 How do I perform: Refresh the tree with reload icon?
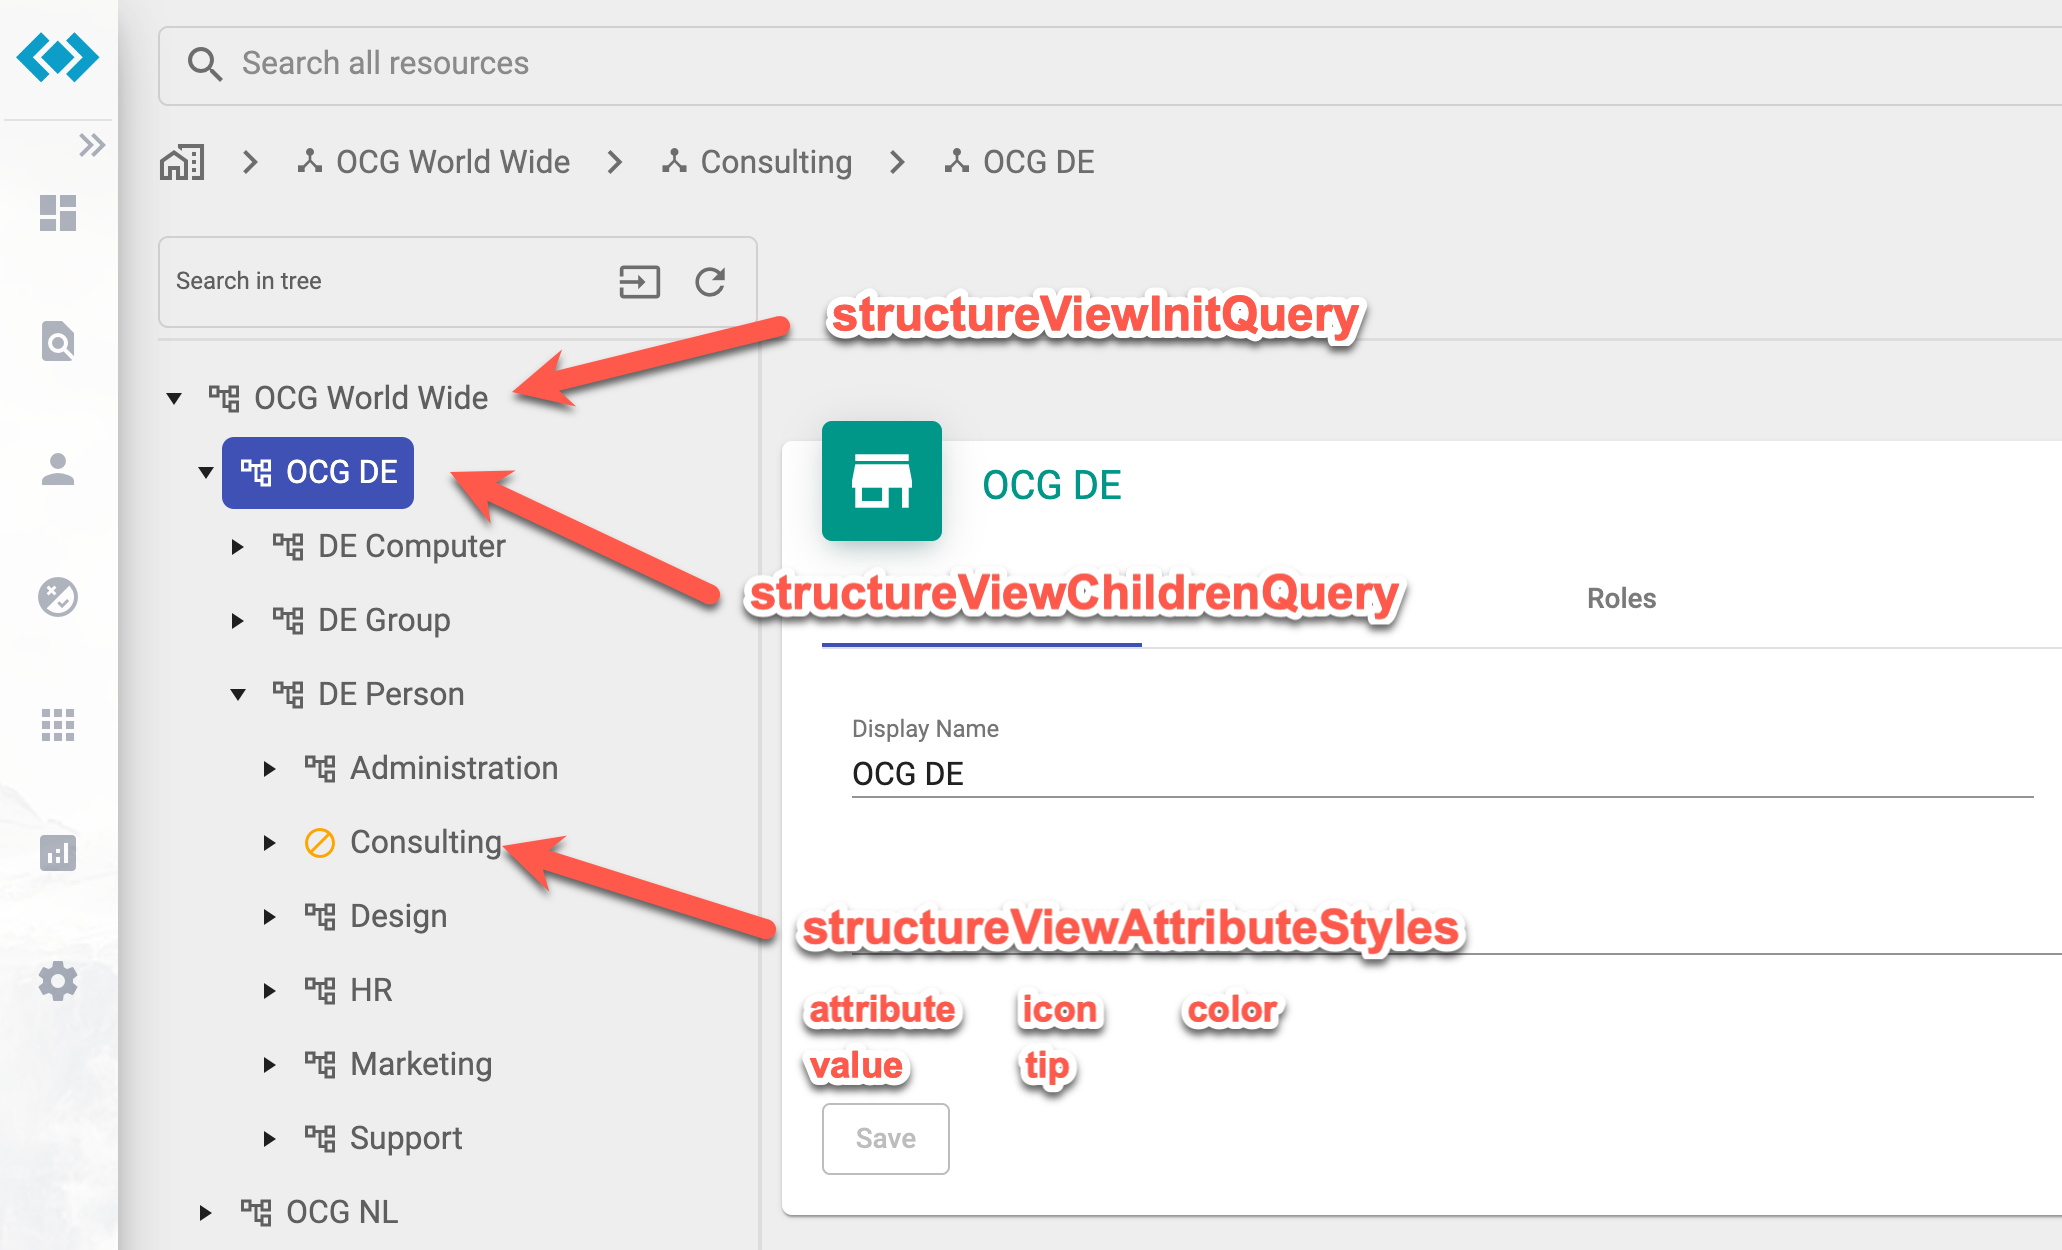pos(710,282)
